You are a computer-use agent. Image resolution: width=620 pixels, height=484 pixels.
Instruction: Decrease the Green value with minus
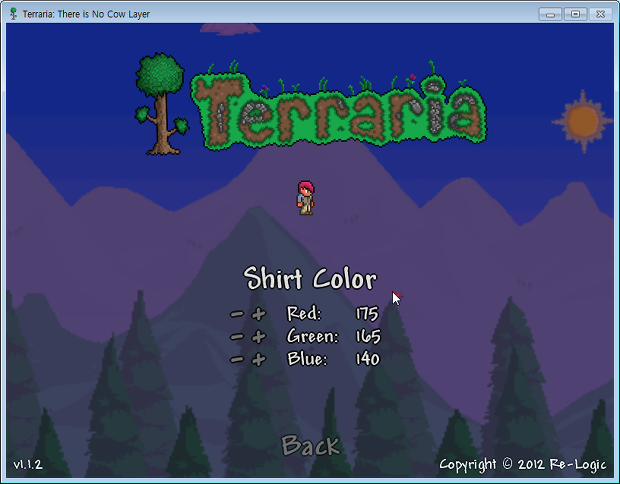[237, 337]
